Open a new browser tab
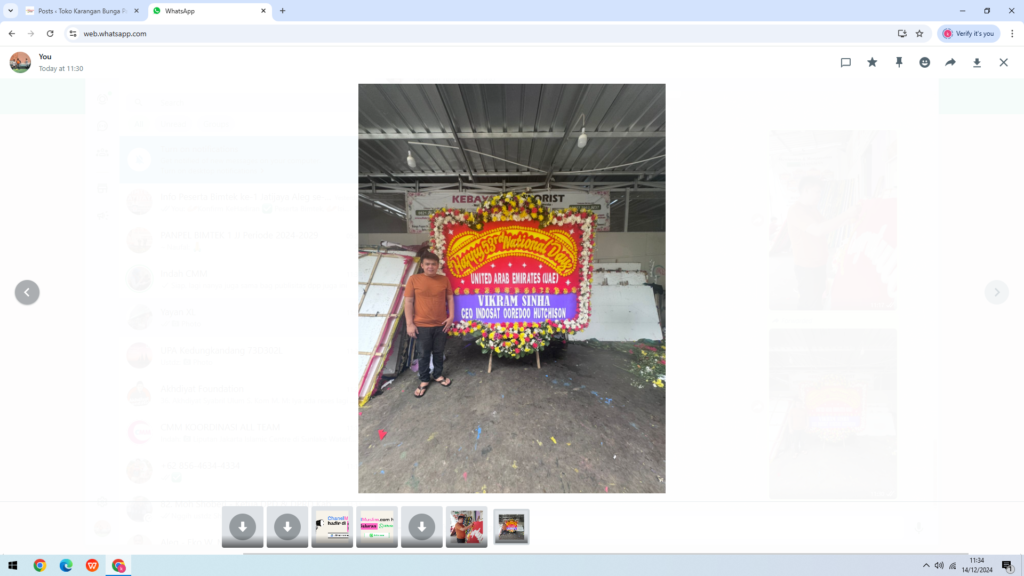The image size is (1024, 576). tap(282, 11)
